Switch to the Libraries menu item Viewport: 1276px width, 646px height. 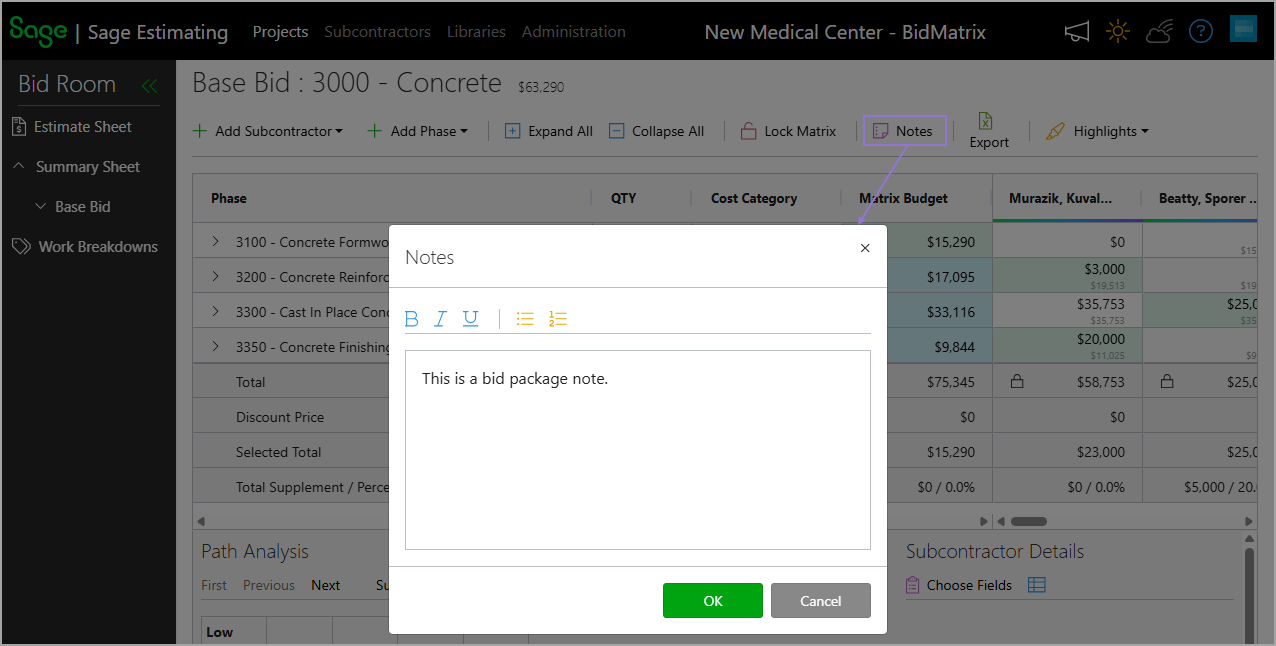coord(476,31)
